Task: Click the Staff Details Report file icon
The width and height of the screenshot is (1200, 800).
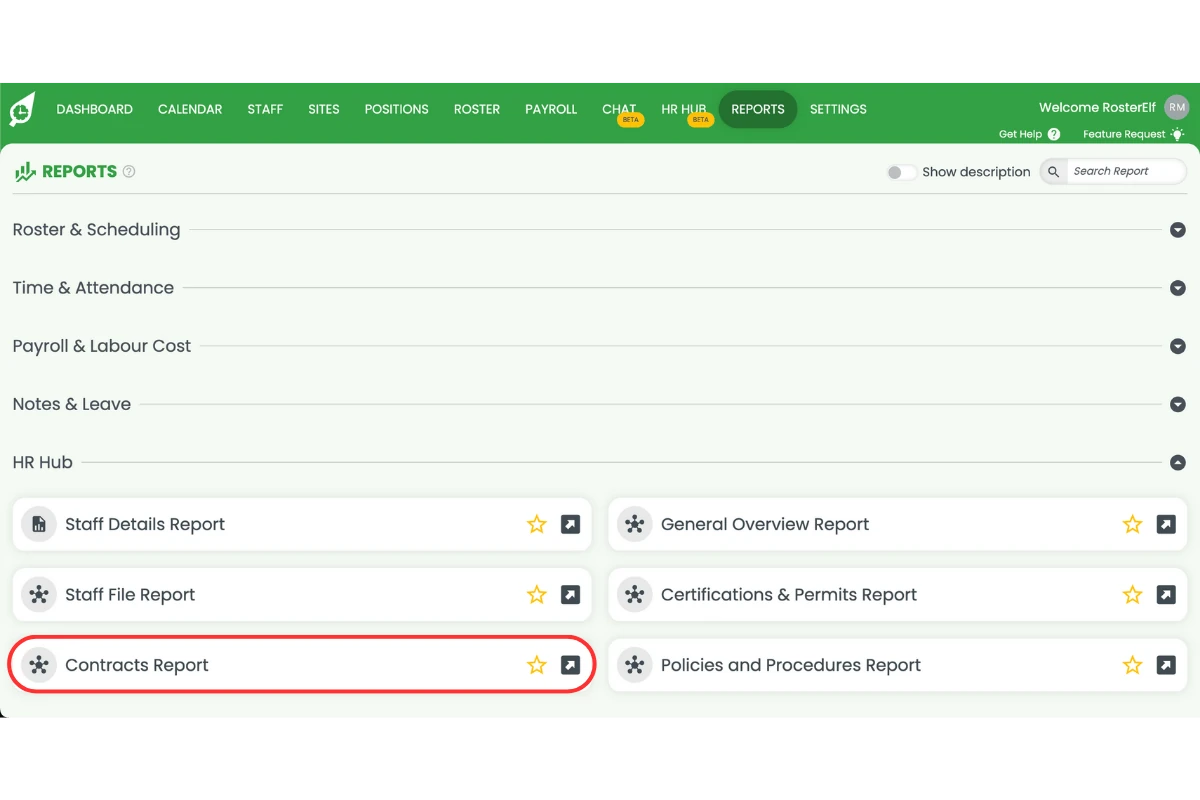Action: click(x=39, y=524)
